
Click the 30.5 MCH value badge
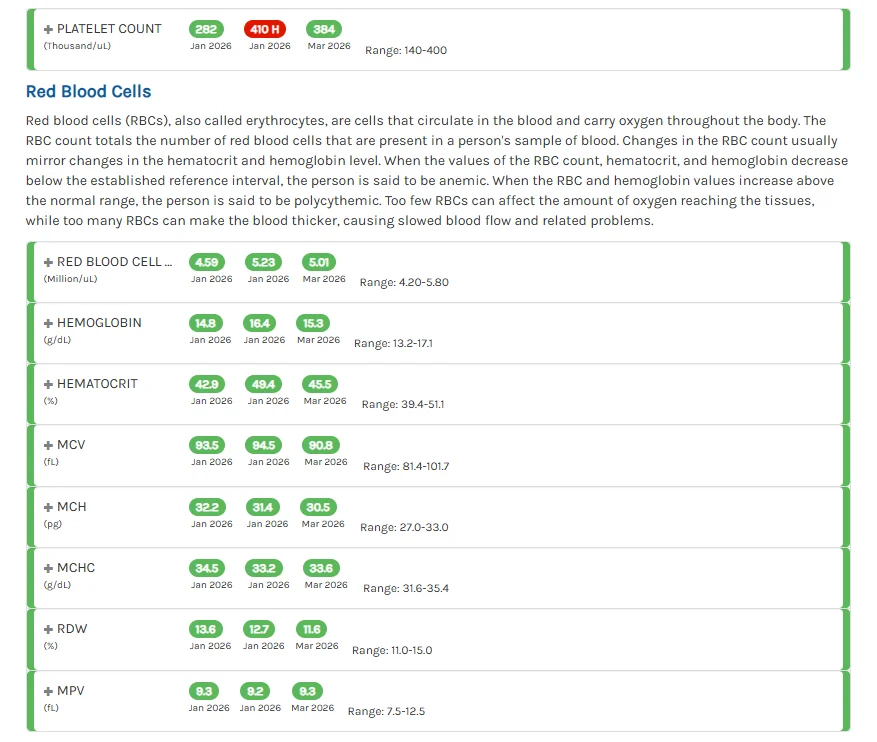pyautogui.click(x=318, y=507)
